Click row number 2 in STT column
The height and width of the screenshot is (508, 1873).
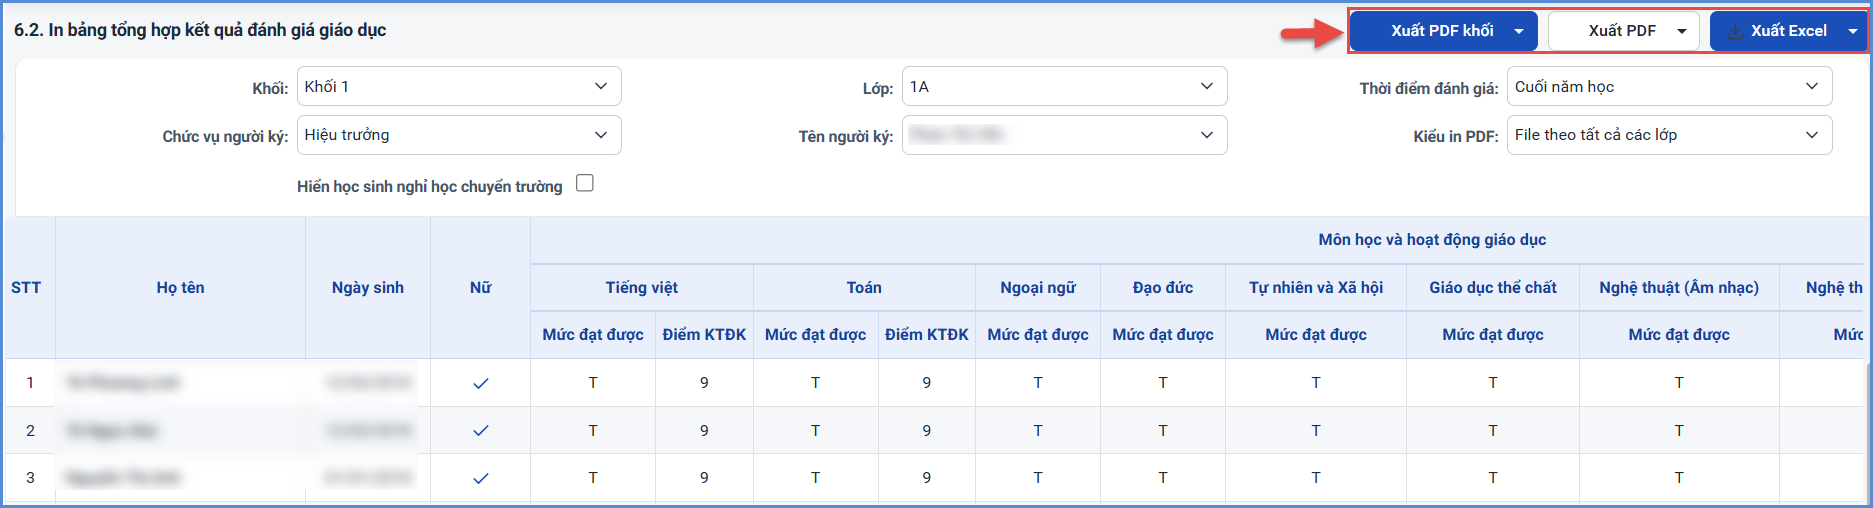[x=30, y=431]
